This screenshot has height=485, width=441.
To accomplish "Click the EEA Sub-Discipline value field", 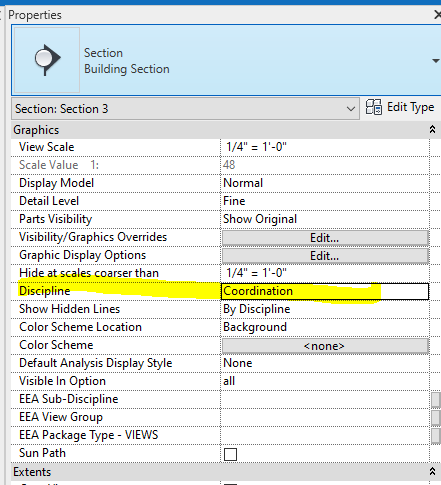I will 325,399.
